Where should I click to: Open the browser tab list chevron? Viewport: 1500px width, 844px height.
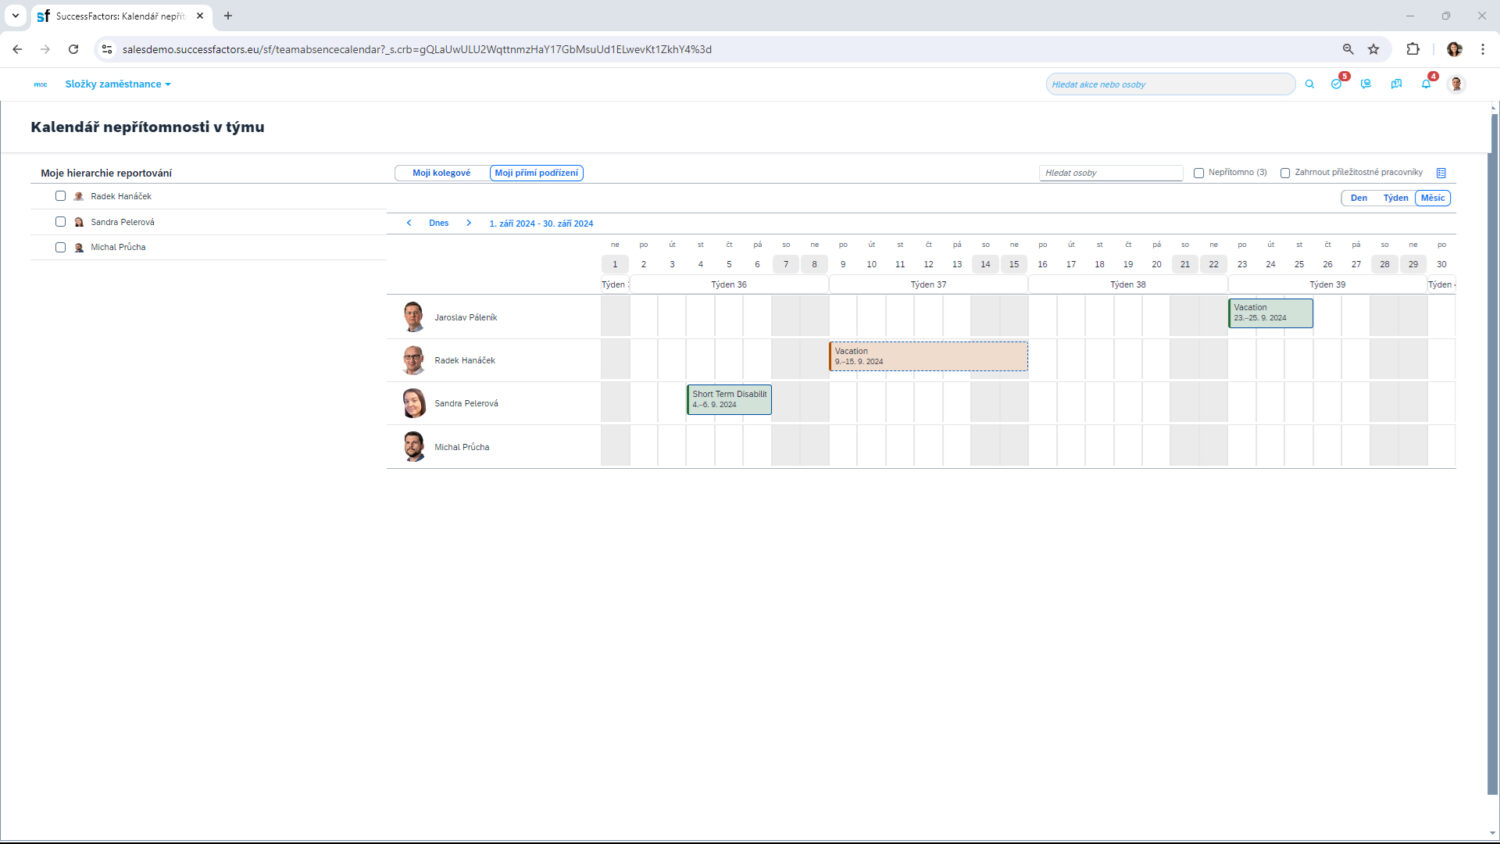pyautogui.click(x=15, y=16)
